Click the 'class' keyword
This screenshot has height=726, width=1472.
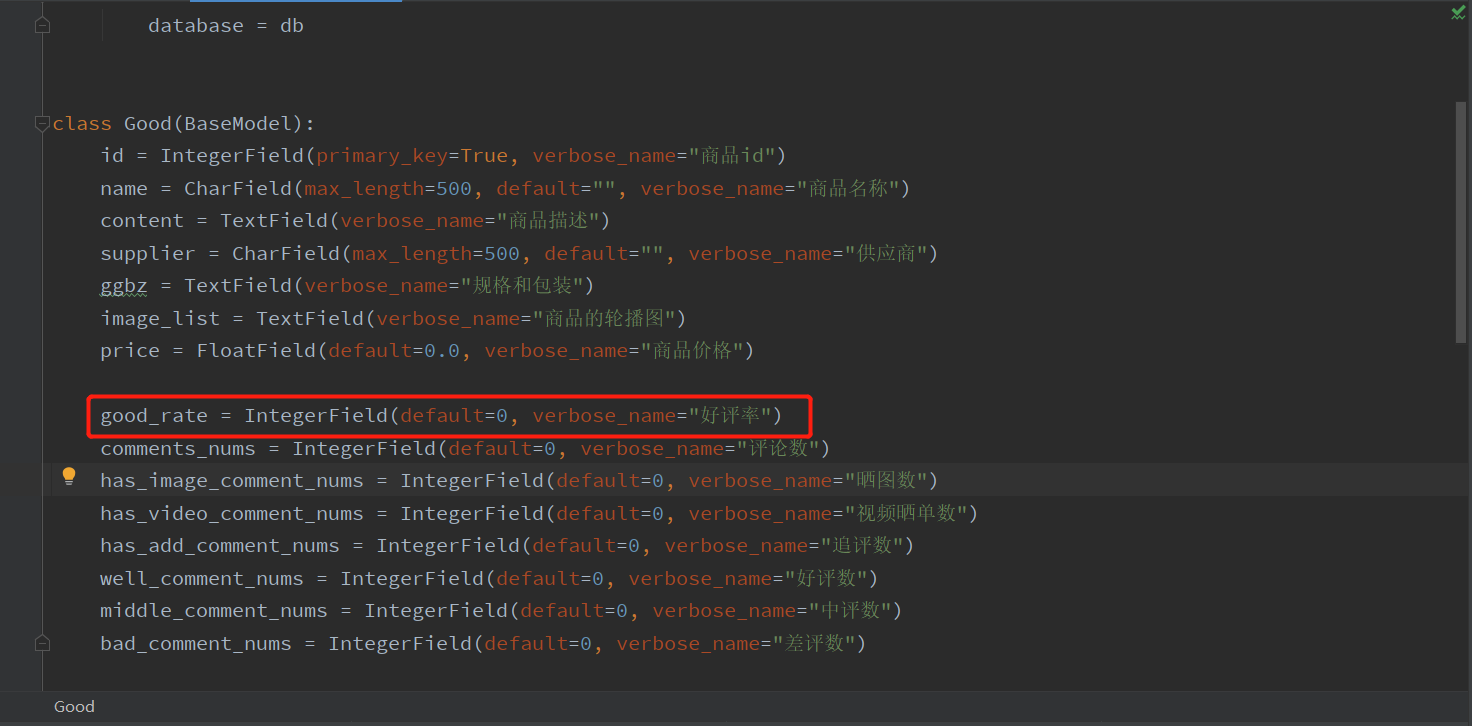click(x=82, y=124)
